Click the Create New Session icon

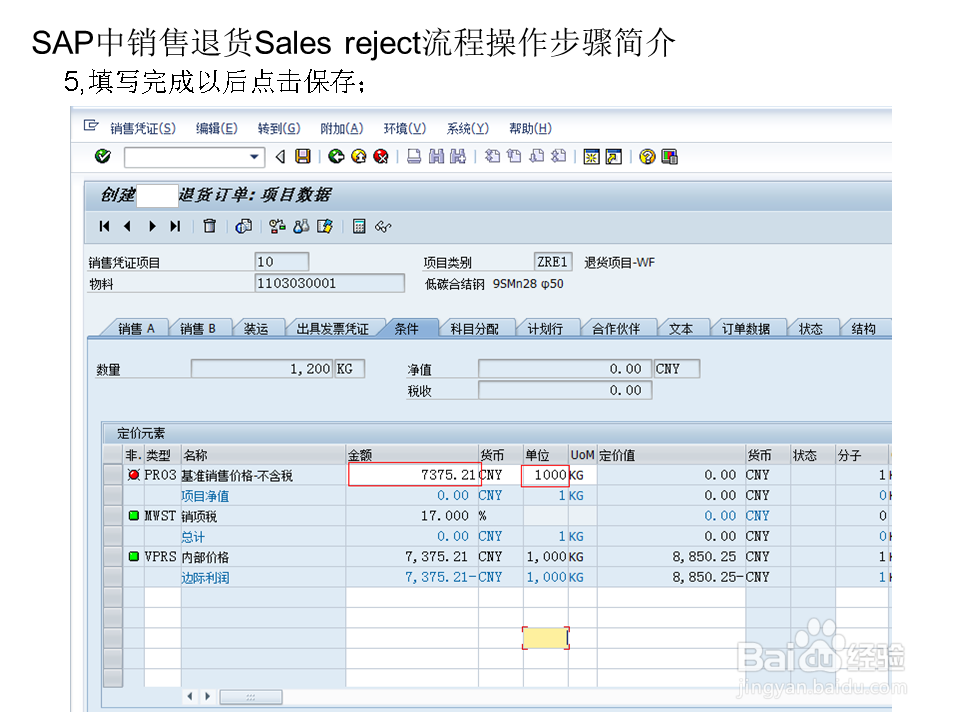591,157
